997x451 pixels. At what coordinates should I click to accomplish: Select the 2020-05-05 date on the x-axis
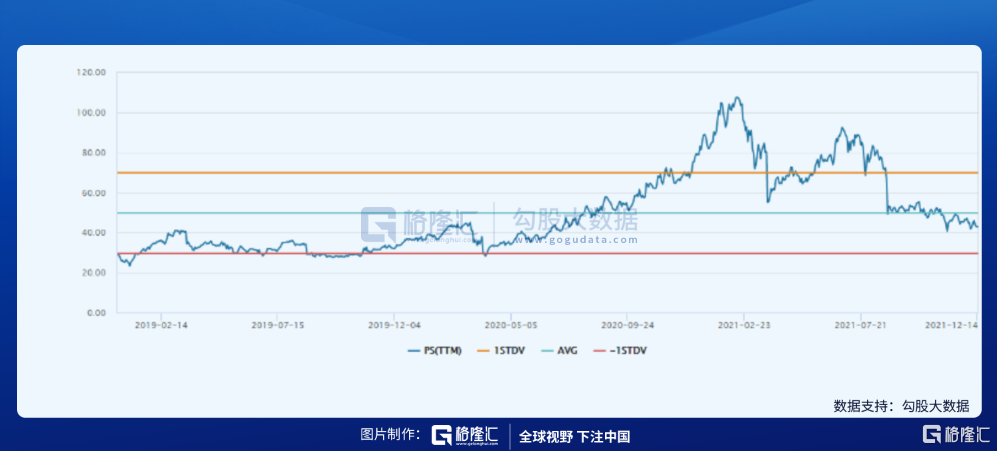[x=511, y=325]
